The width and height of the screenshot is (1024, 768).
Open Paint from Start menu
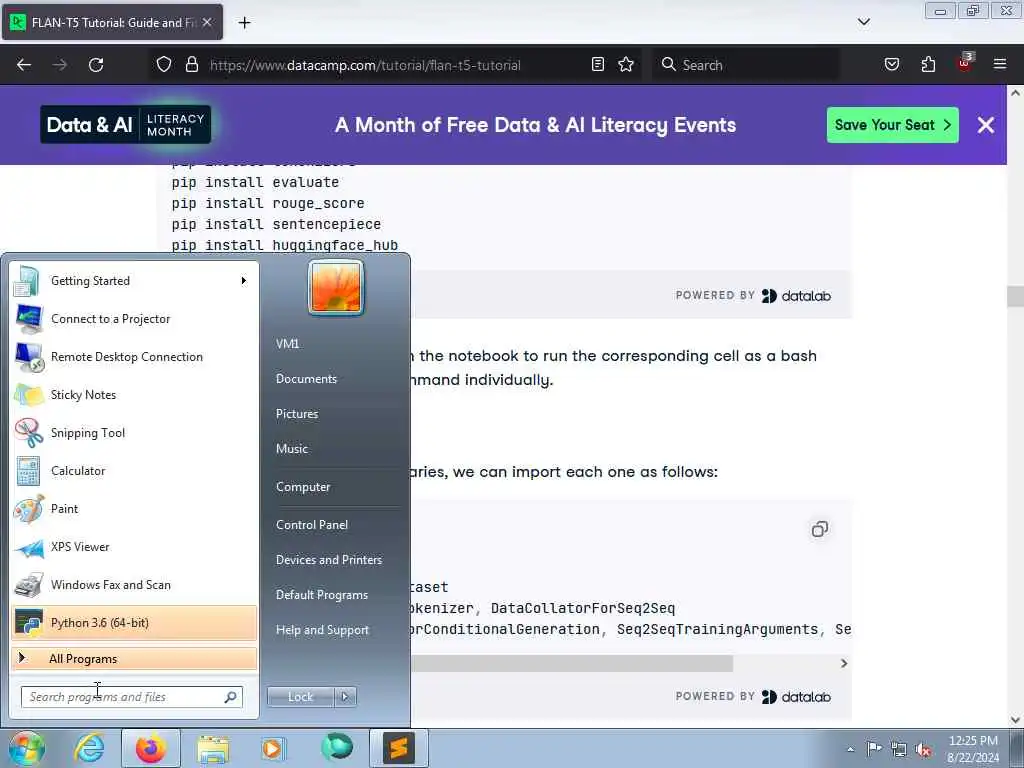pyautogui.click(x=134, y=509)
